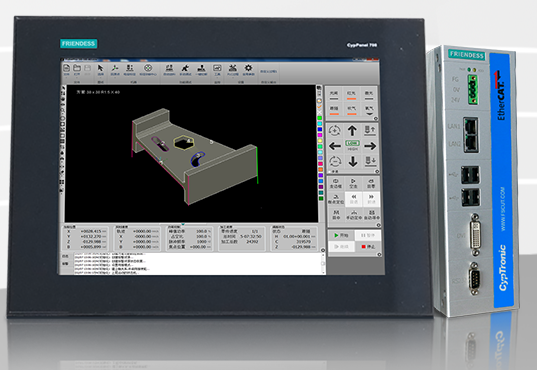Screen dimensions: 537x370
Task: Click the greyed Resume button
Action: [341, 247]
